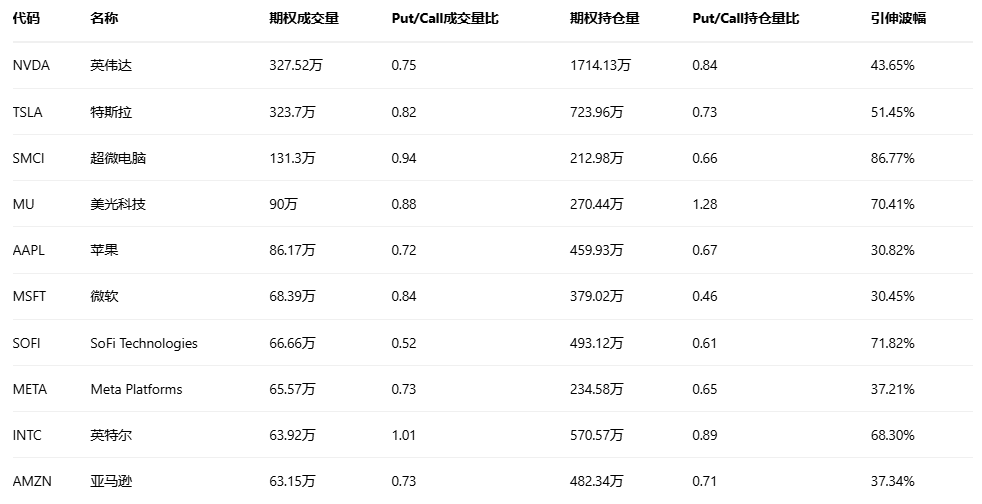Click the INTC ticker code
This screenshot has width=982, height=504.
click(28, 435)
